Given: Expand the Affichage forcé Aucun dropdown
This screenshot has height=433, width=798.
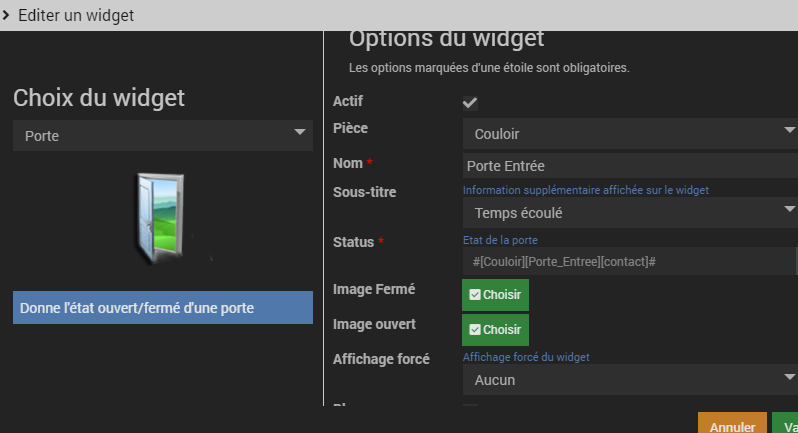Looking at the screenshot, I should pos(629,380).
